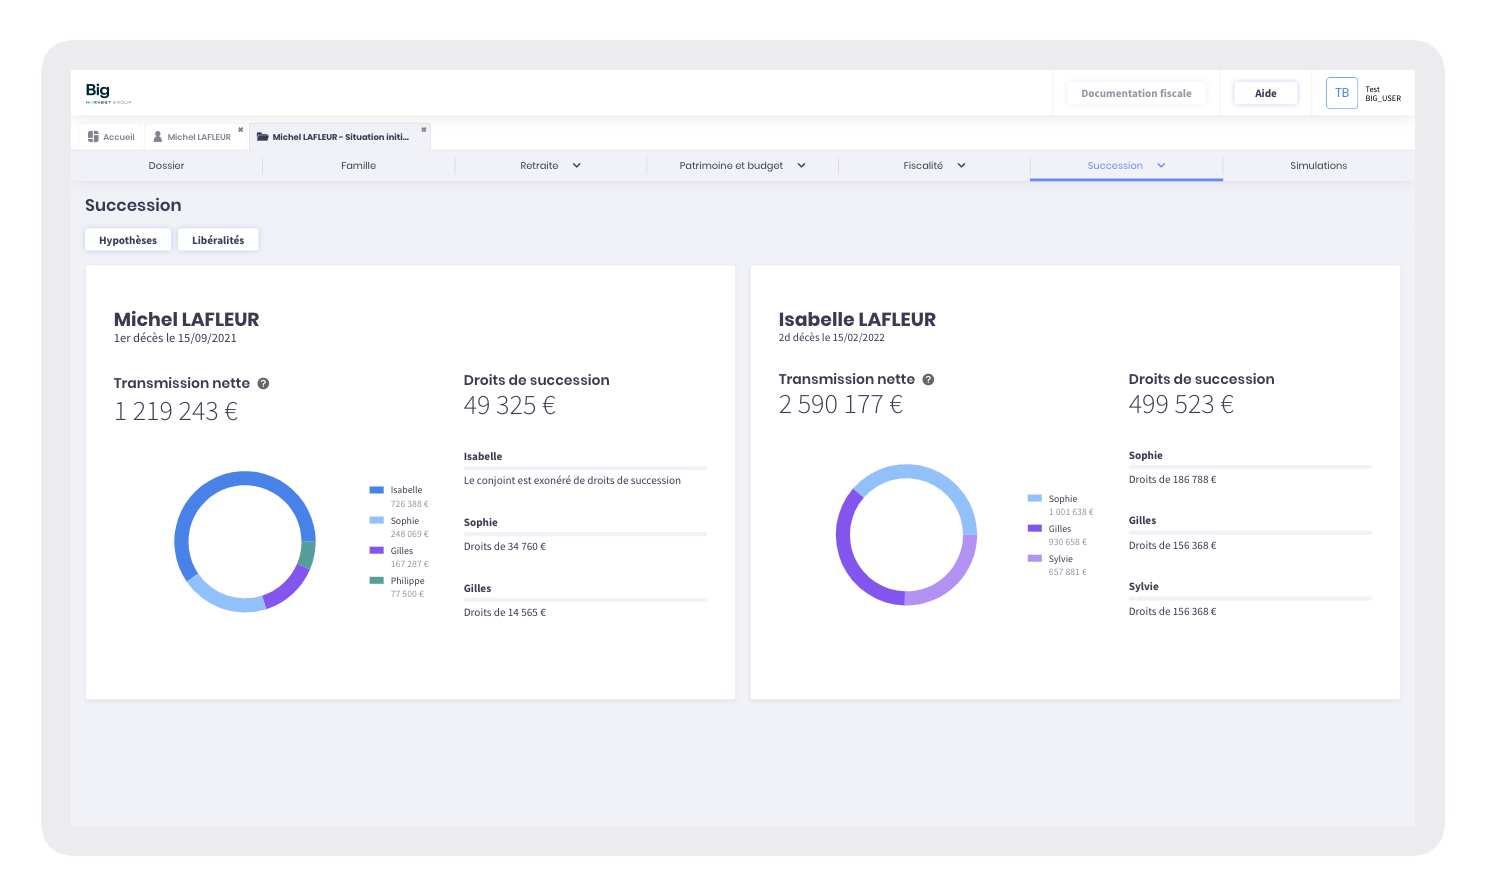Click the Big Harvest Group logo
The image size is (1486, 896).
[108, 93]
